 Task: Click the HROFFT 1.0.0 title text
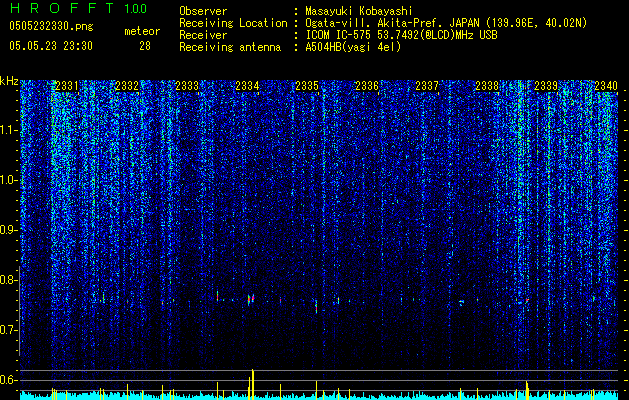click(79, 8)
